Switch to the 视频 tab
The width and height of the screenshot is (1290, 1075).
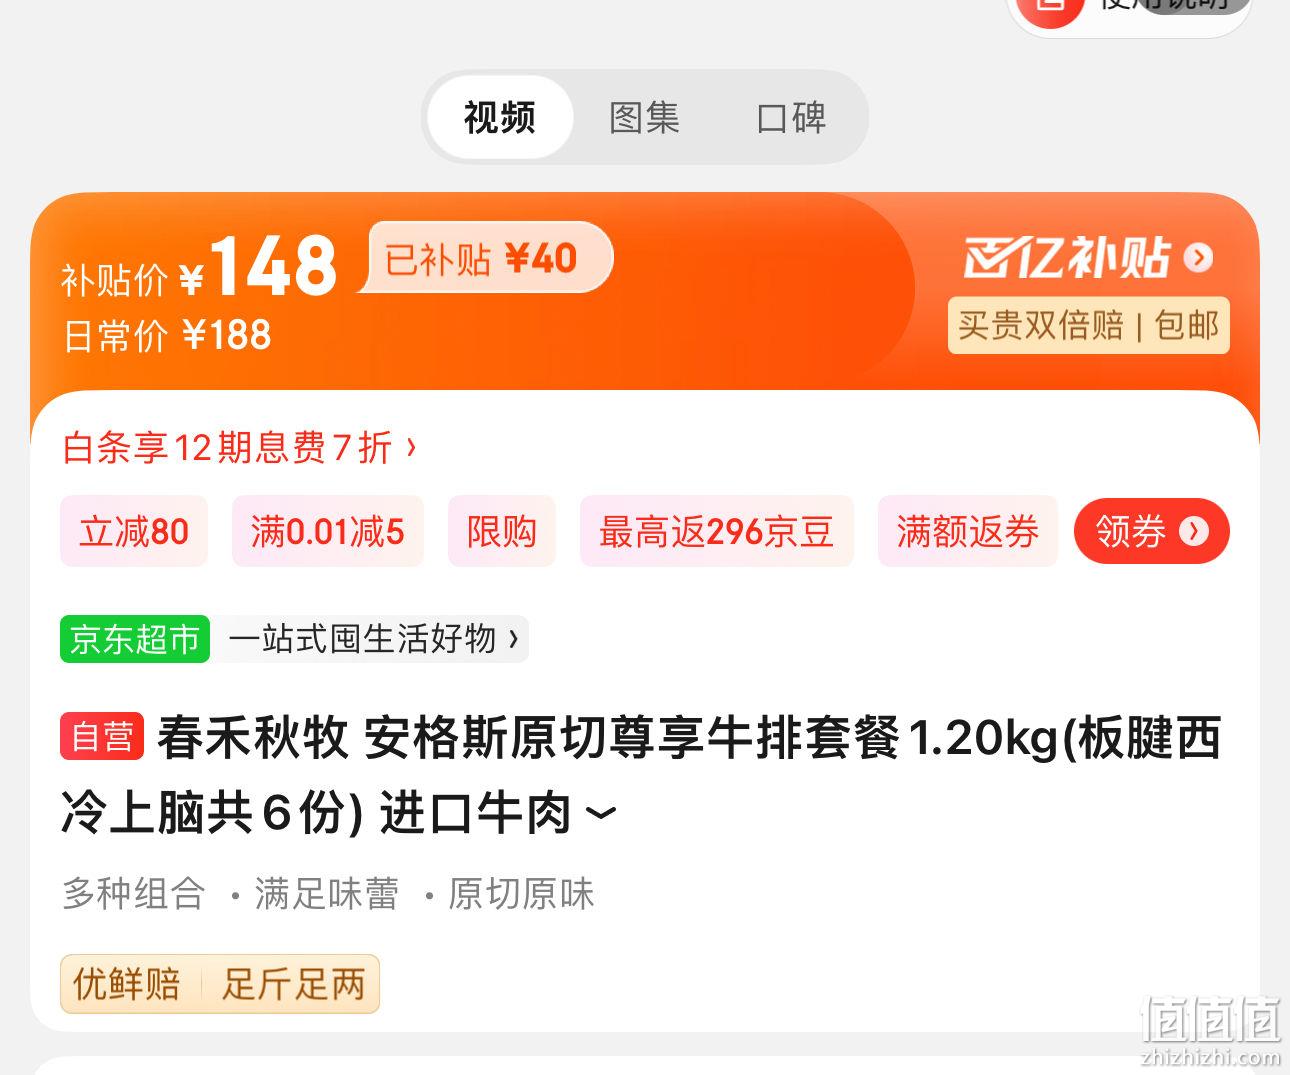pos(500,117)
